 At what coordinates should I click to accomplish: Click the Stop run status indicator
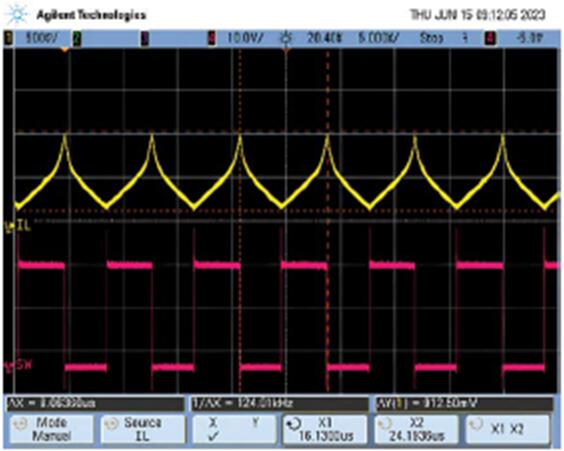click(431, 38)
